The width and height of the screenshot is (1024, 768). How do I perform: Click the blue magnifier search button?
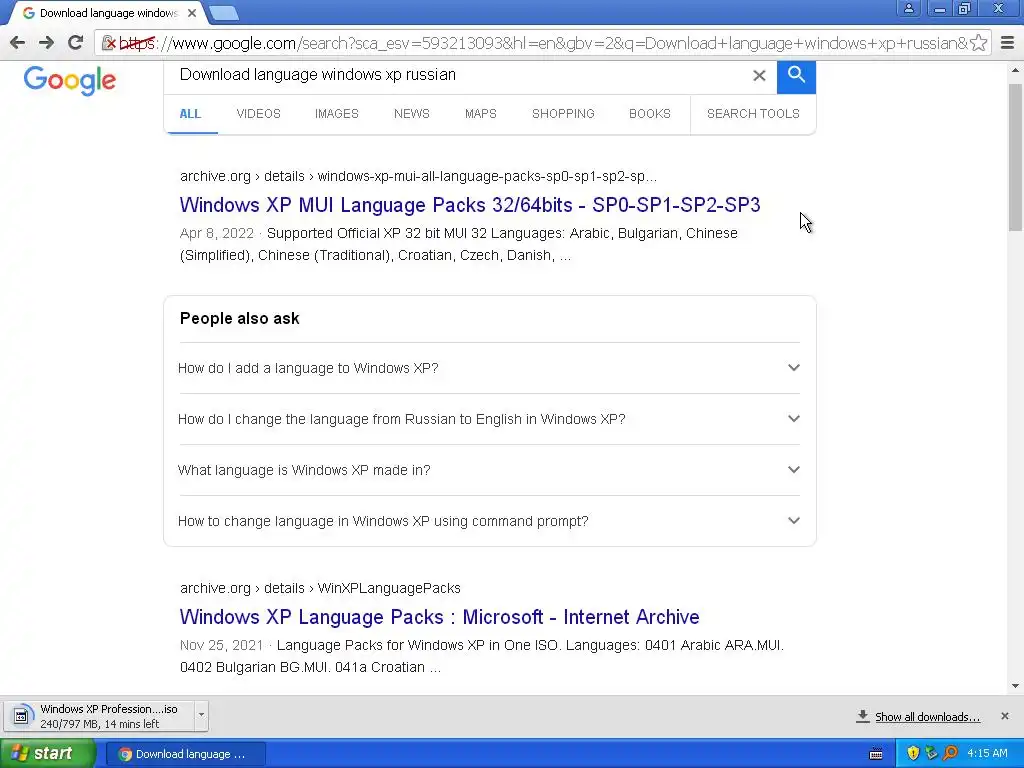click(796, 76)
